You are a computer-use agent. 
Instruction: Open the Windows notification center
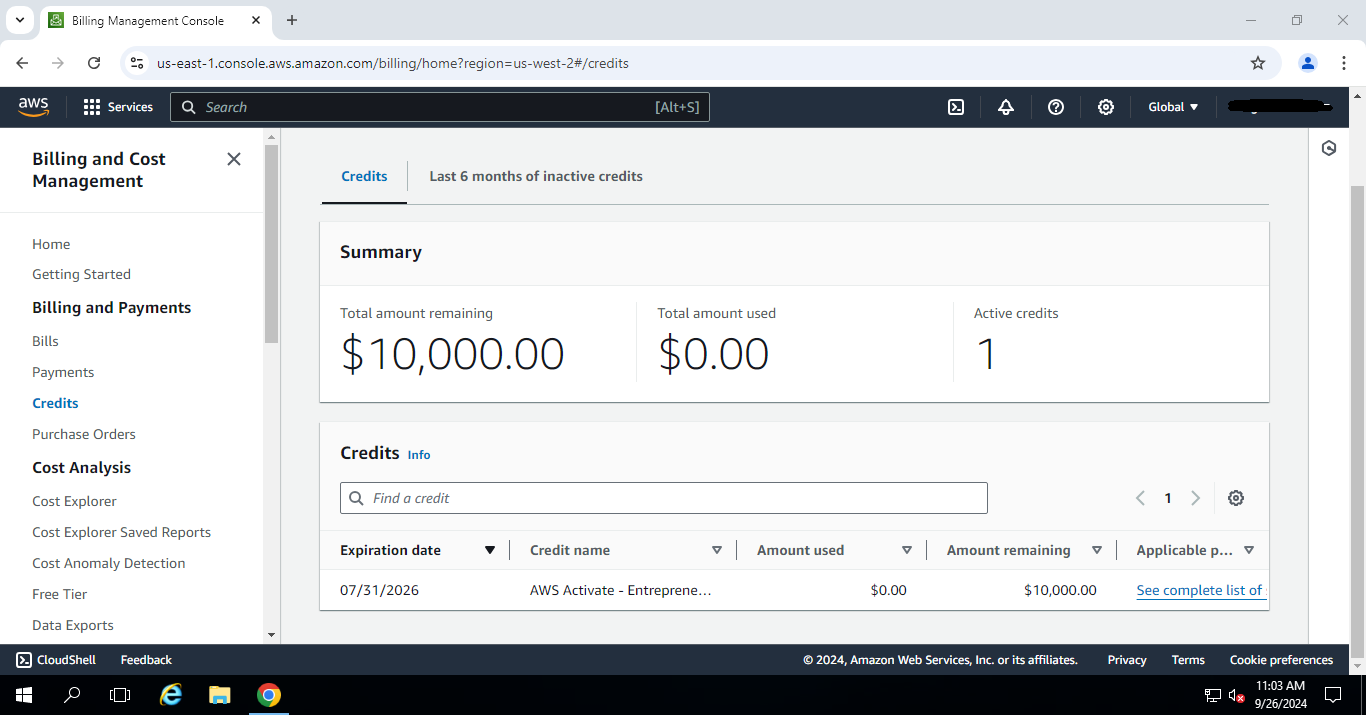point(1332,695)
